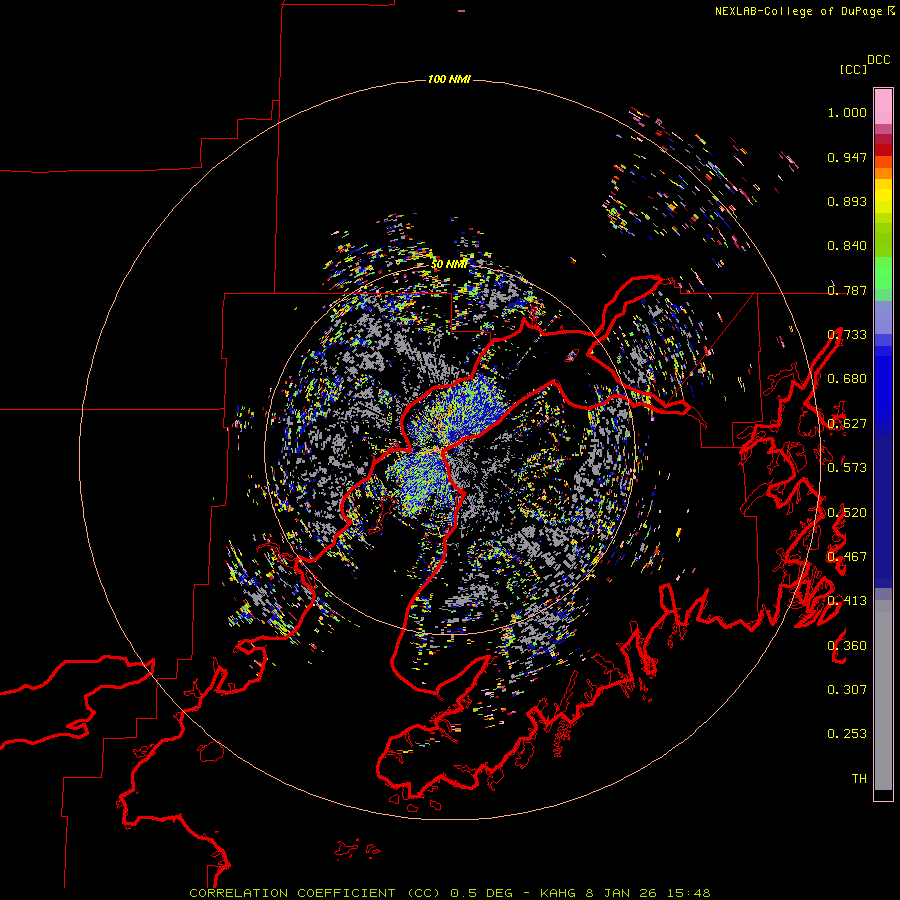The height and width of the screenshot is (900, 900).
Task: Click the [CC] legend unit label
Action: pyautogui.click(x=854, y=69)
